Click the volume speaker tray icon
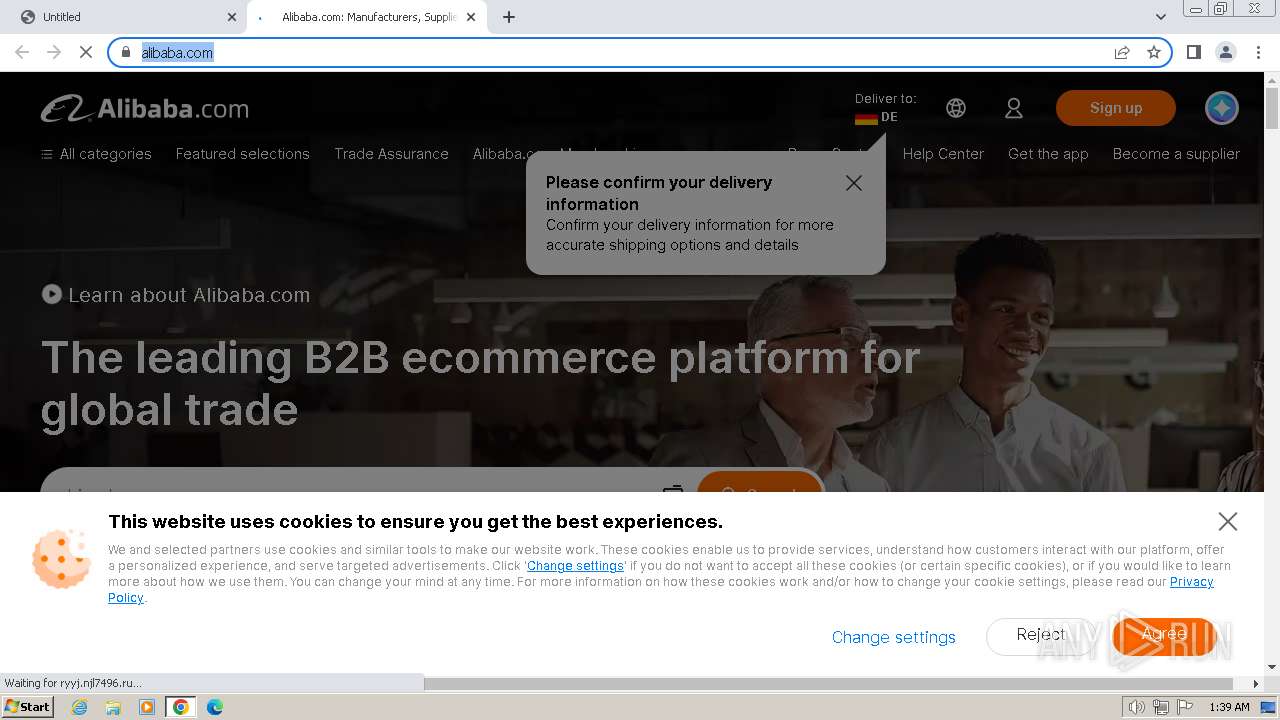This screenshot has width=1280, height=720. (1137, 707)
